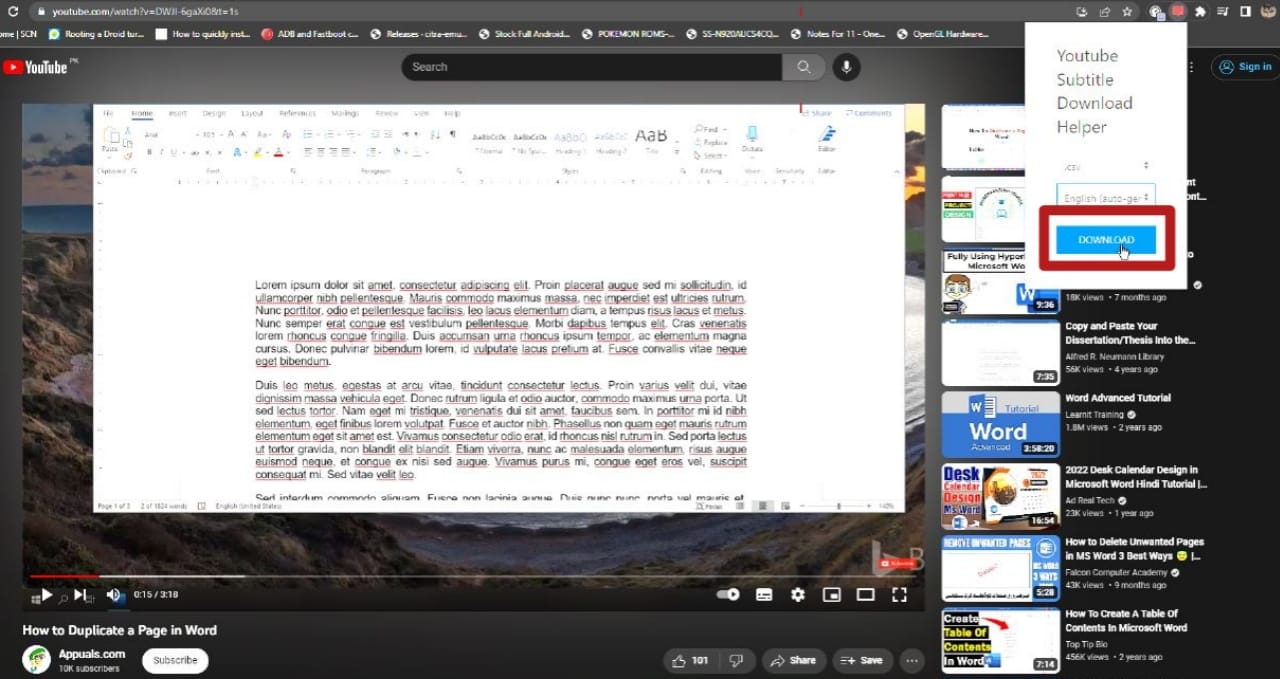Screen dimensions: 1280x679
Task: Click the share page icon in address bar
Action: (1105, 12)
